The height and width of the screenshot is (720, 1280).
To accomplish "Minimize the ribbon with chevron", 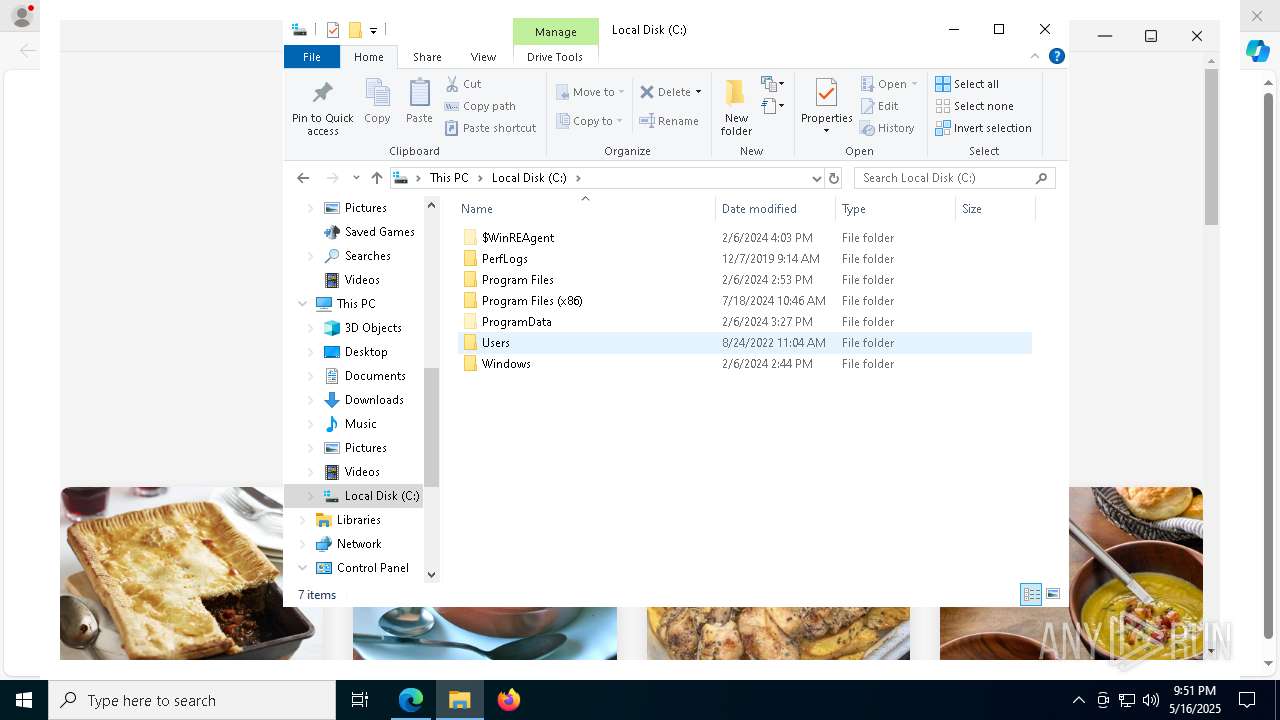I will 1035,57.
